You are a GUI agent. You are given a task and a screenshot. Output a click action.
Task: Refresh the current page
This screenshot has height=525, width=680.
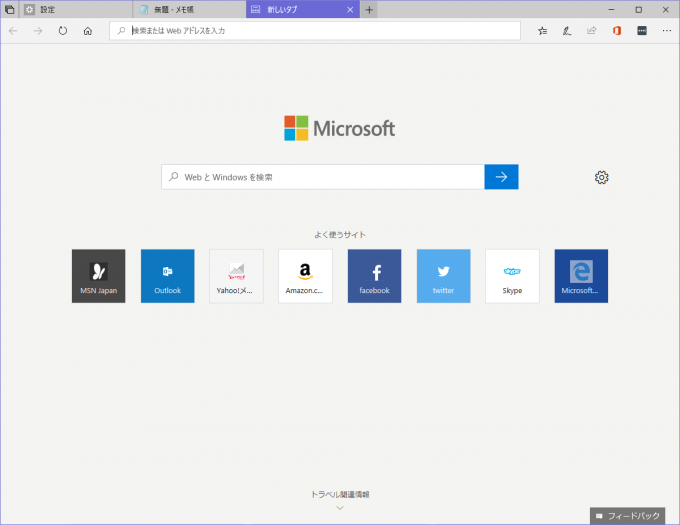[x=63, y=31]
